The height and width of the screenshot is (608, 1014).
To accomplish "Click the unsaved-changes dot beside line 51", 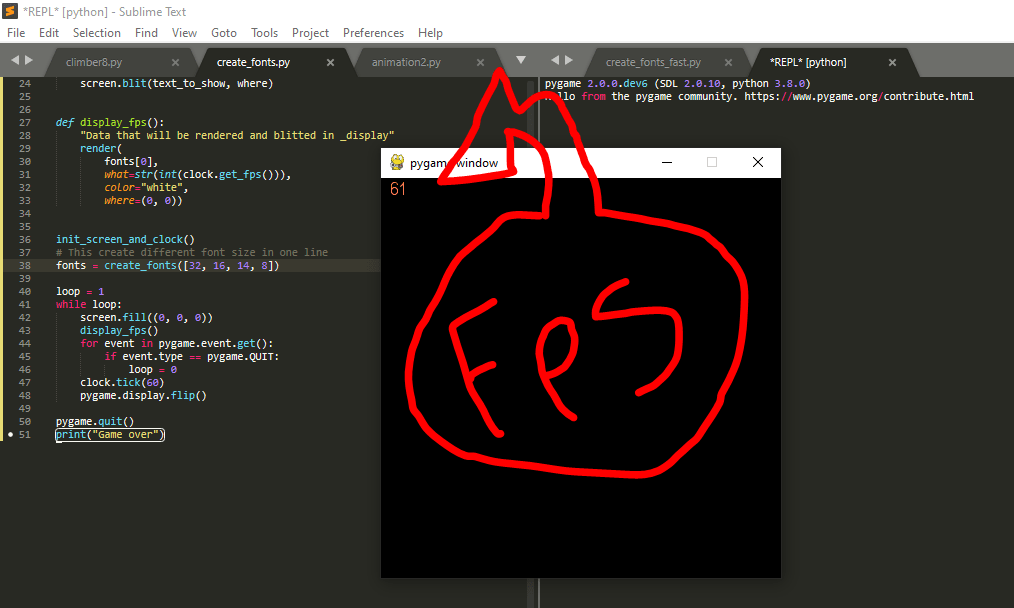I will (x=9, y=434).
